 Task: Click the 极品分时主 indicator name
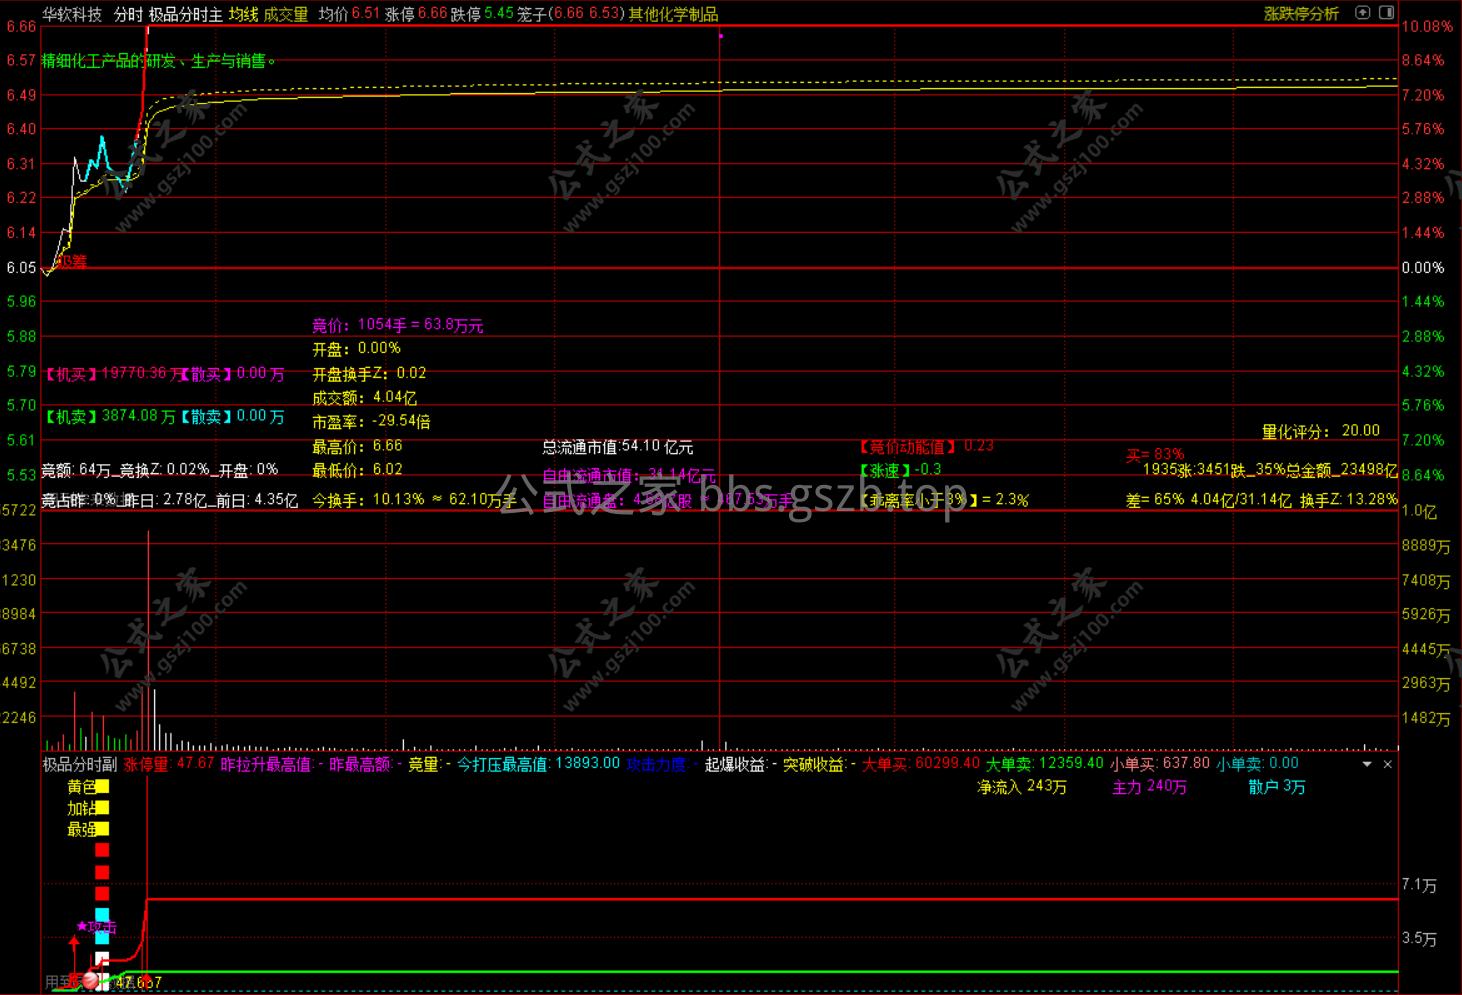coord(186,14)
